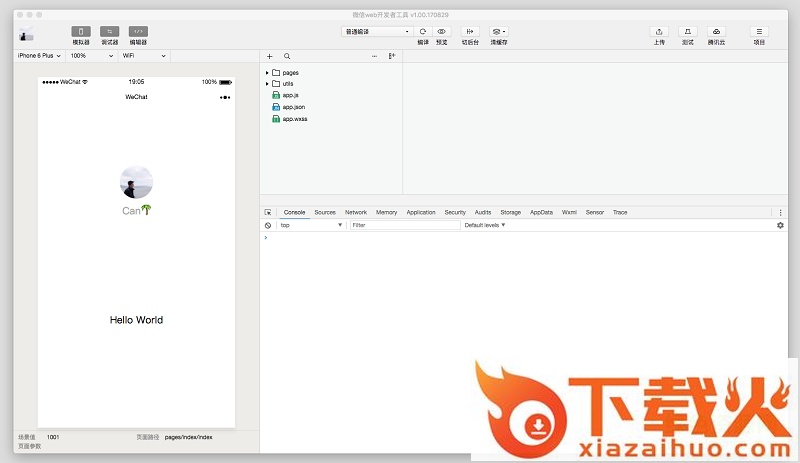Switch to the Security tab
The width and height of the screenshot is (800, 463).
pos(455,212)
